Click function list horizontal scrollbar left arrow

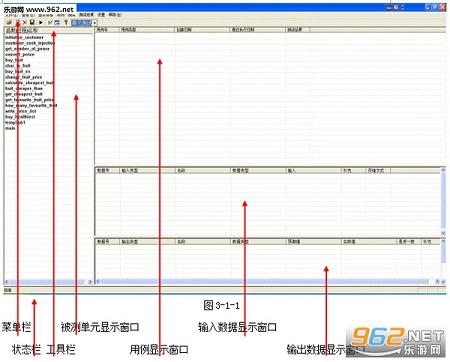click(x=7, y=282)
